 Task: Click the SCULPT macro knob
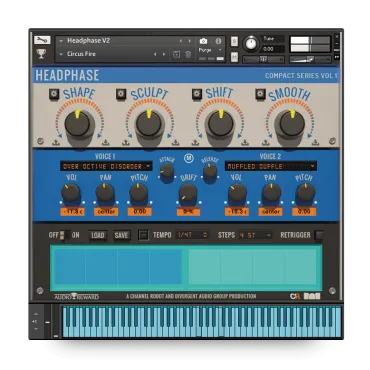[149, 124]
